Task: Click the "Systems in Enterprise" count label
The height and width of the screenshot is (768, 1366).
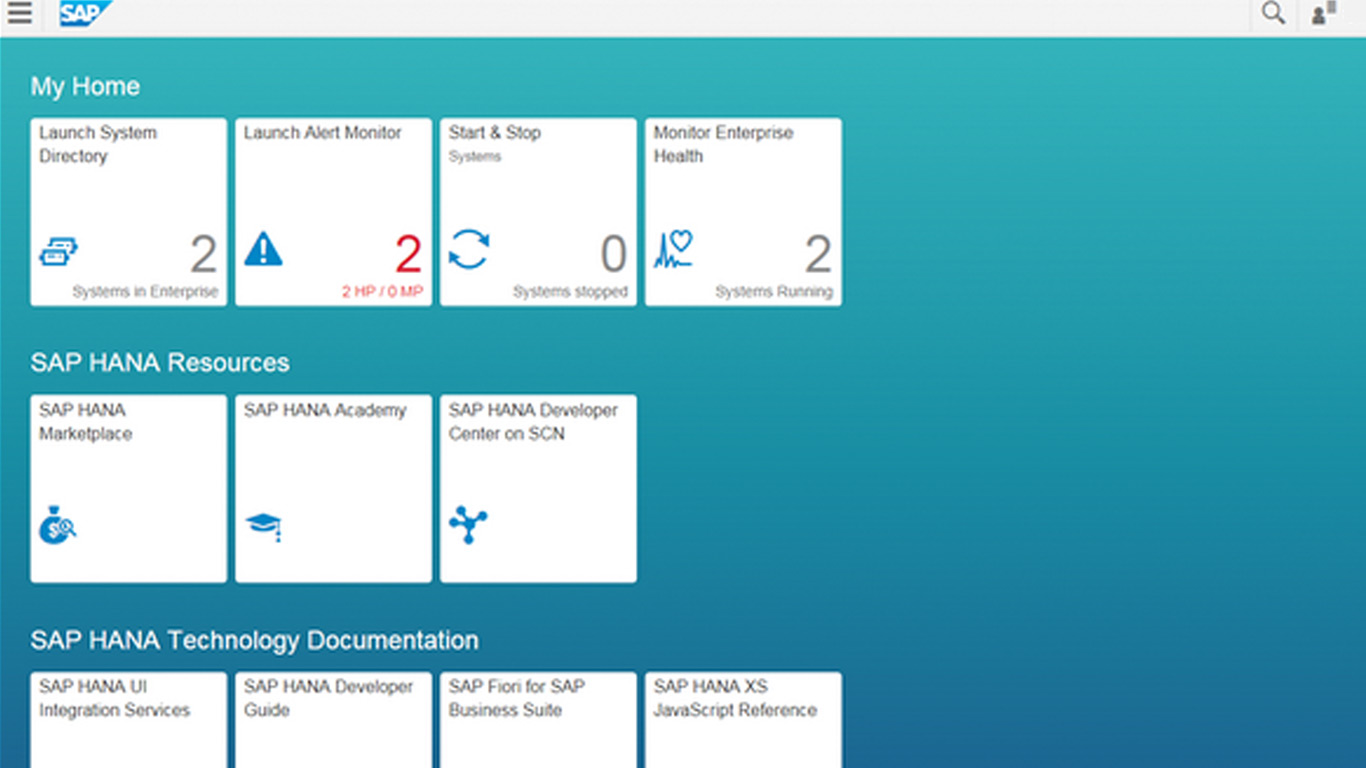Action: pyautogui.click(x=145, y=292)
